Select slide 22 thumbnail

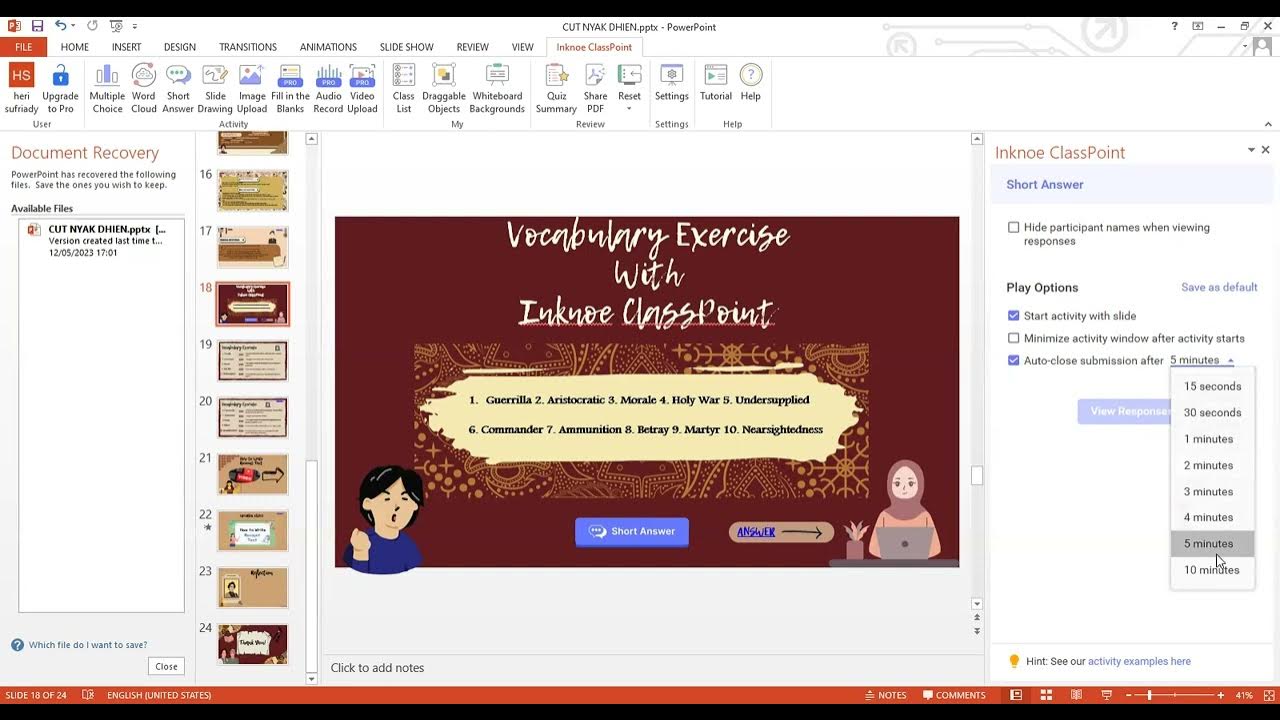coord(253,531)
